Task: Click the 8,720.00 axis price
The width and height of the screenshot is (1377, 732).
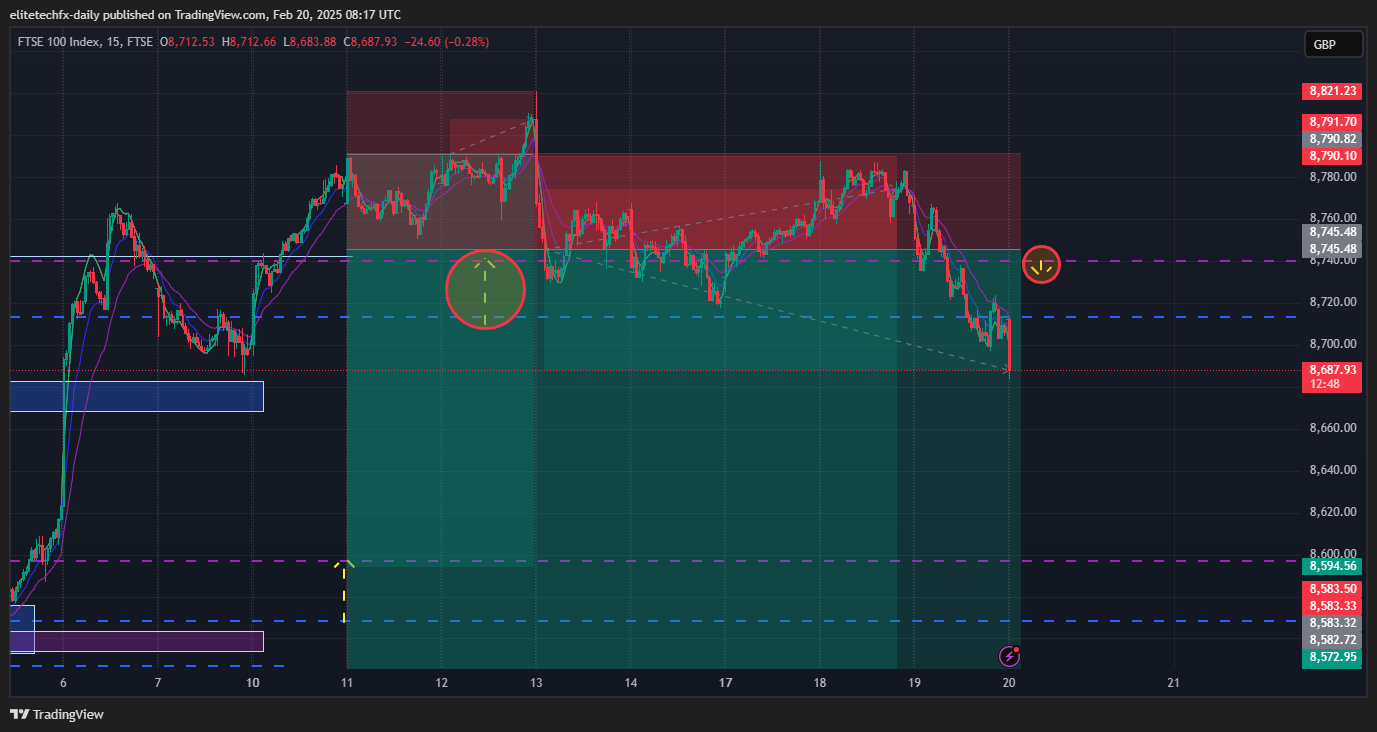Action: click(1332, 302)
